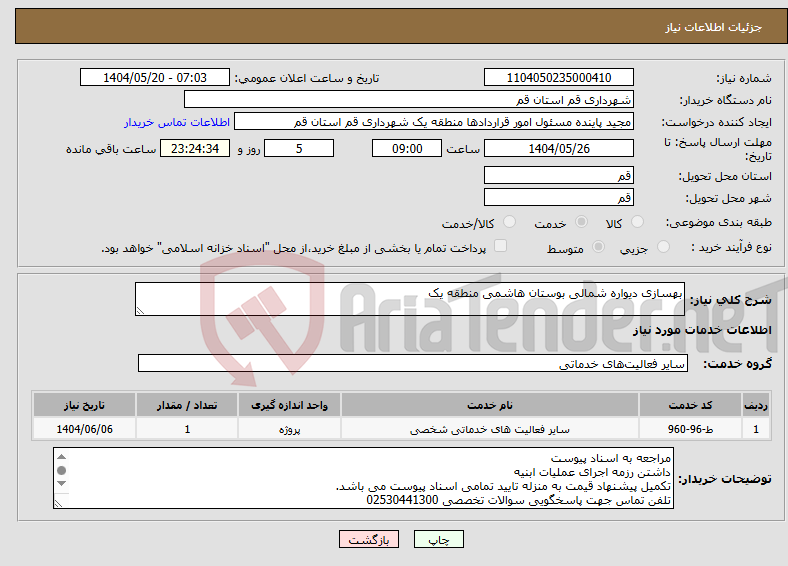The image size is (788, 566).
Task: Select the خدمت radio button
Action: click(x=581, y=222)
